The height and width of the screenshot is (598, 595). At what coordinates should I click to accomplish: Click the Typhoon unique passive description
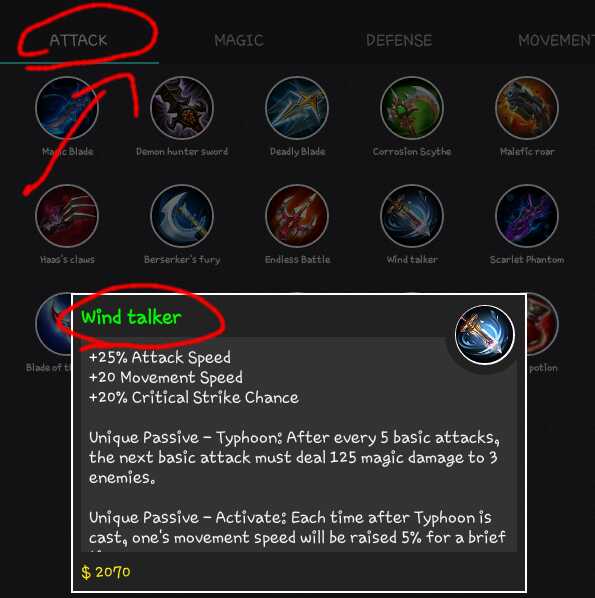pos(294,457)
